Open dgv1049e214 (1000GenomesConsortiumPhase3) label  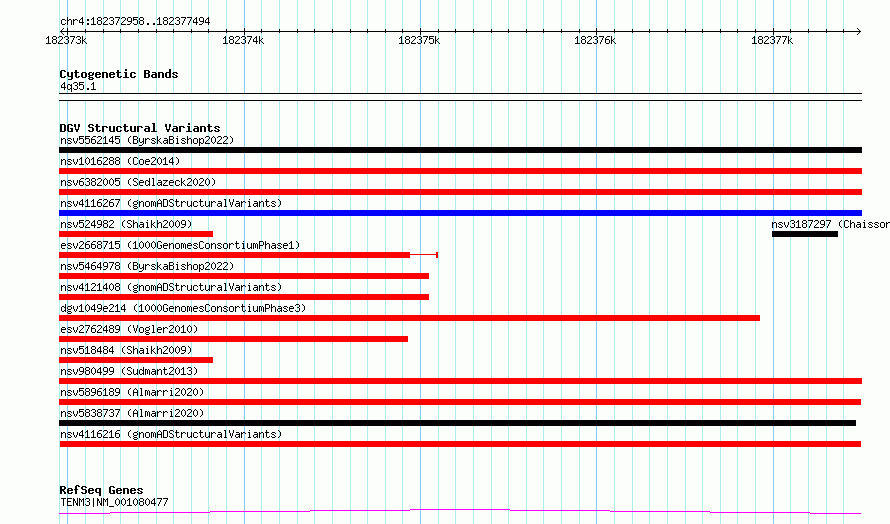[183, 308]
